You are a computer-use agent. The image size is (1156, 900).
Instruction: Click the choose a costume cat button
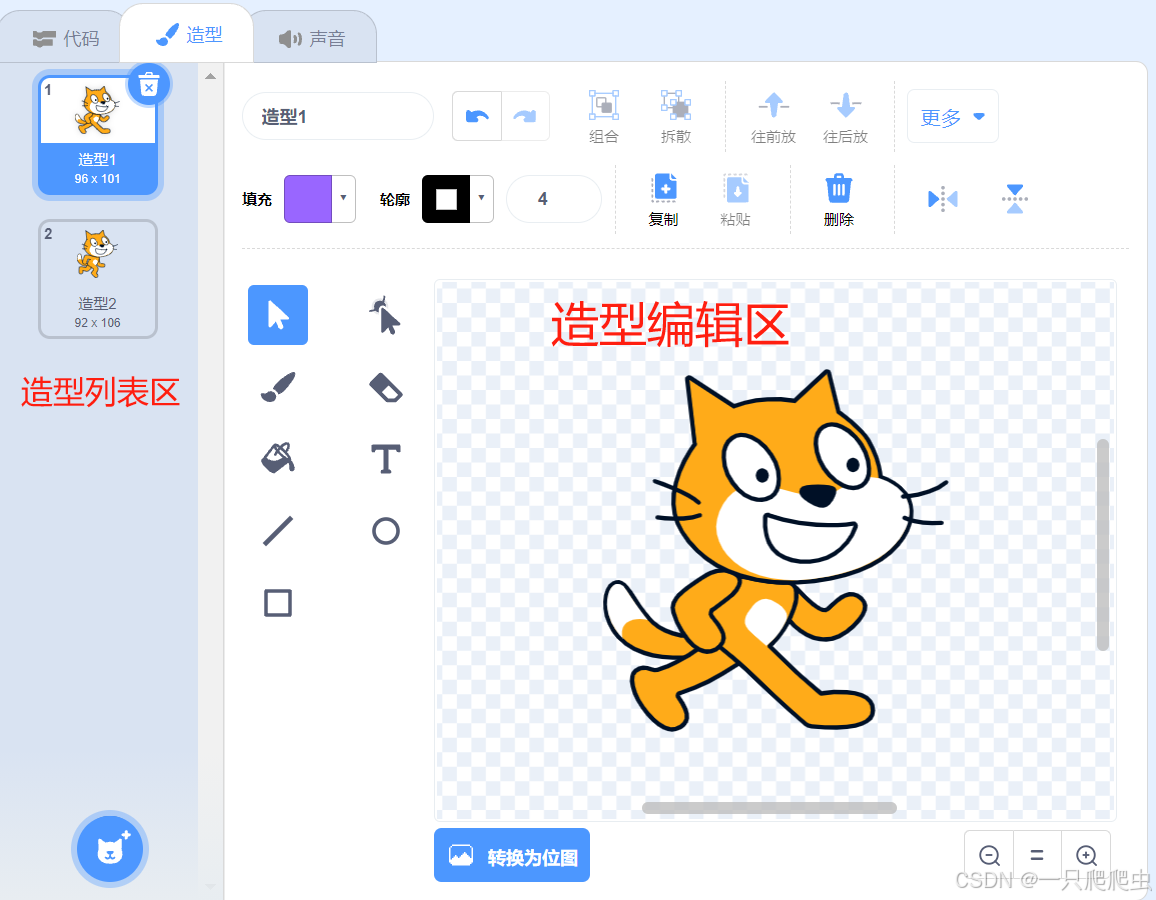click(x=110, y=848)
